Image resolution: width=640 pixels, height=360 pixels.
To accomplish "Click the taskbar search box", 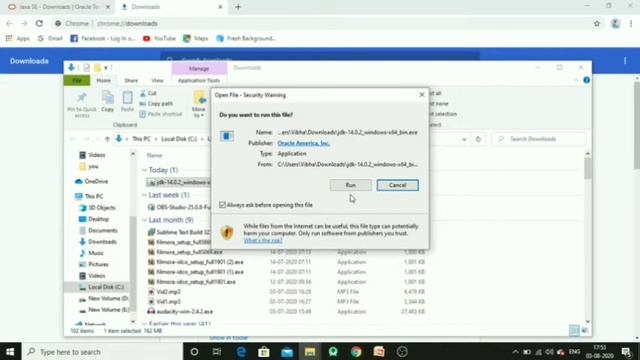I will click(x=102, y=351).
